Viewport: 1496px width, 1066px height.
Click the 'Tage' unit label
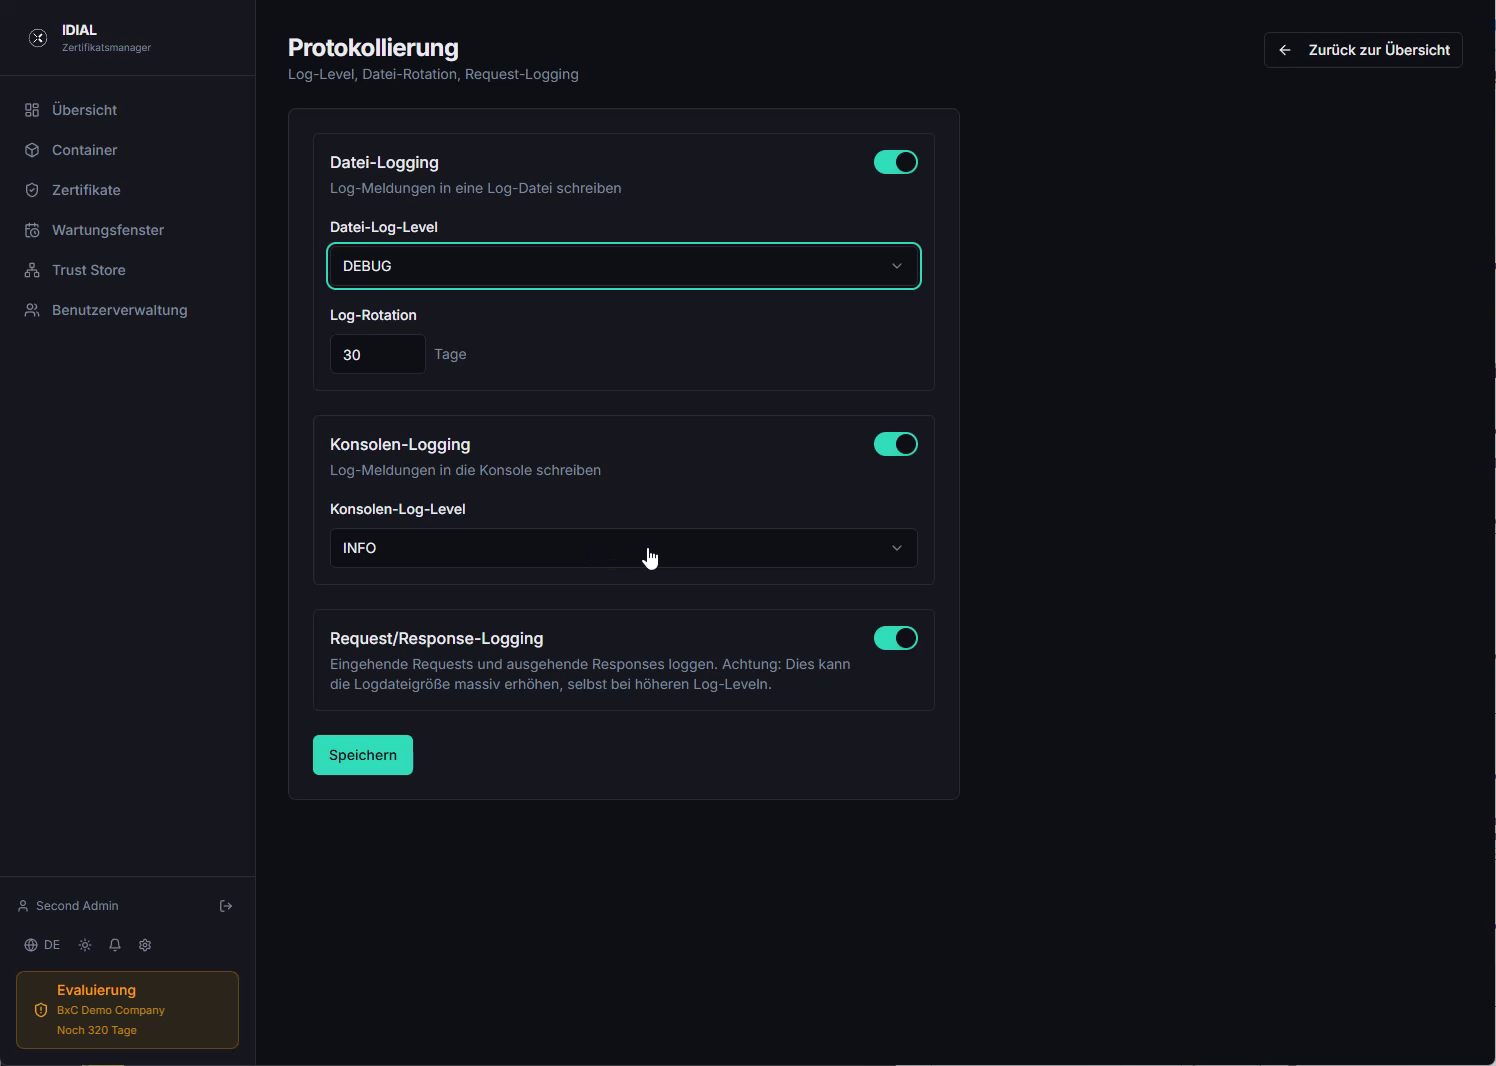[x=450, y=354]
